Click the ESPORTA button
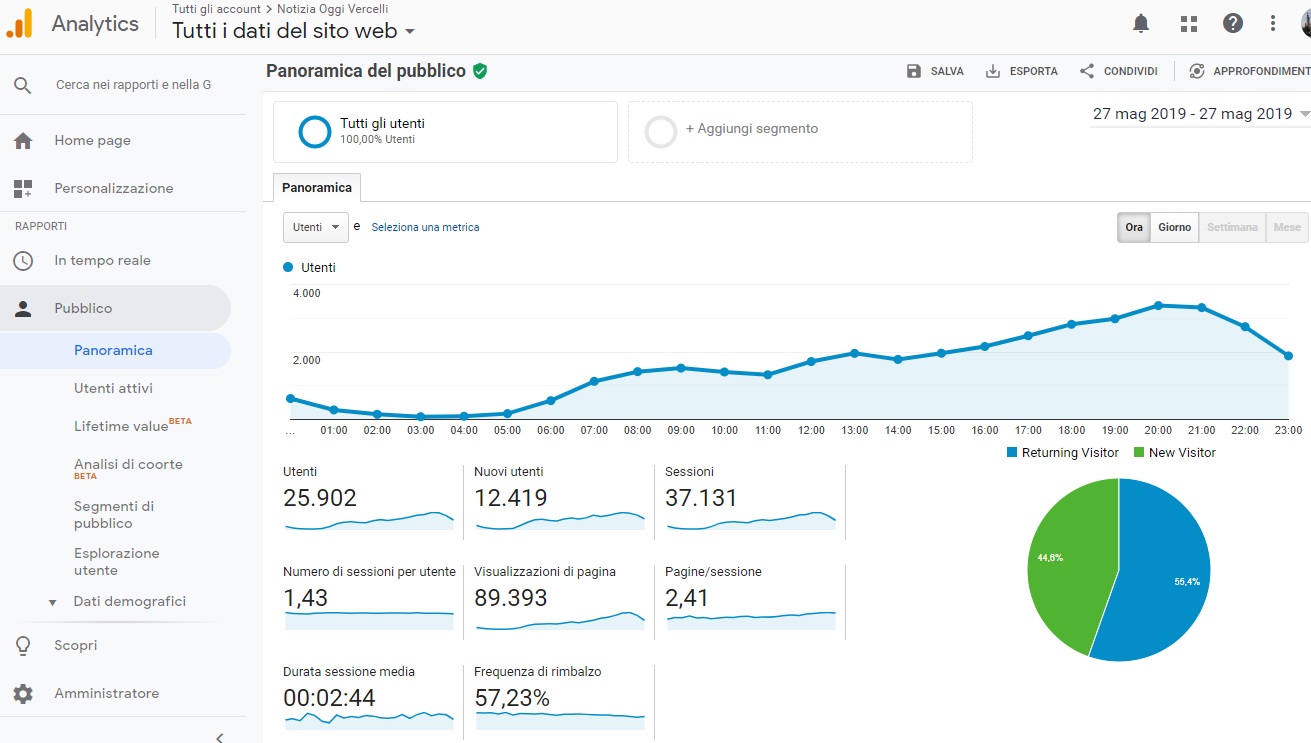 (x=1022, y=71)
